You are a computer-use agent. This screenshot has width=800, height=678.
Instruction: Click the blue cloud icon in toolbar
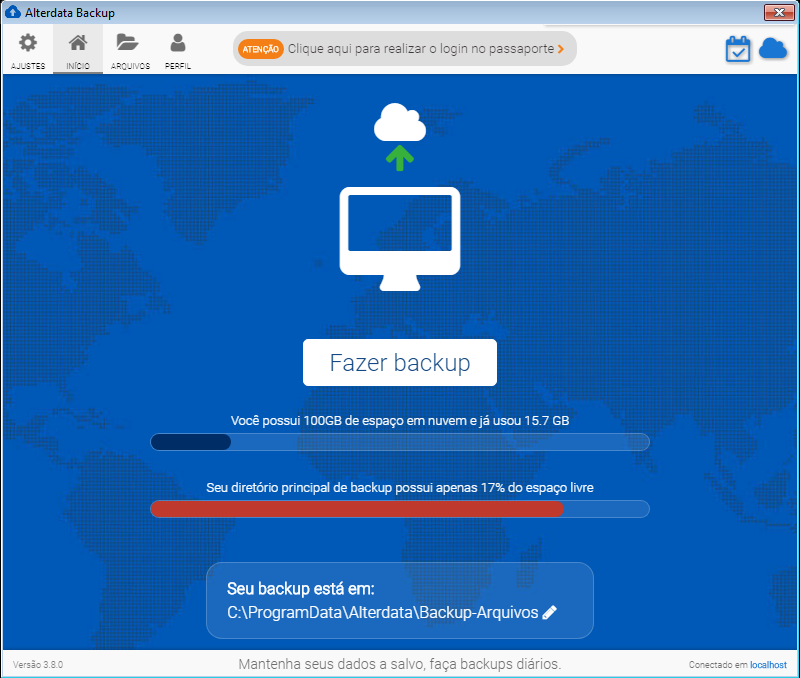pos(773,48)
